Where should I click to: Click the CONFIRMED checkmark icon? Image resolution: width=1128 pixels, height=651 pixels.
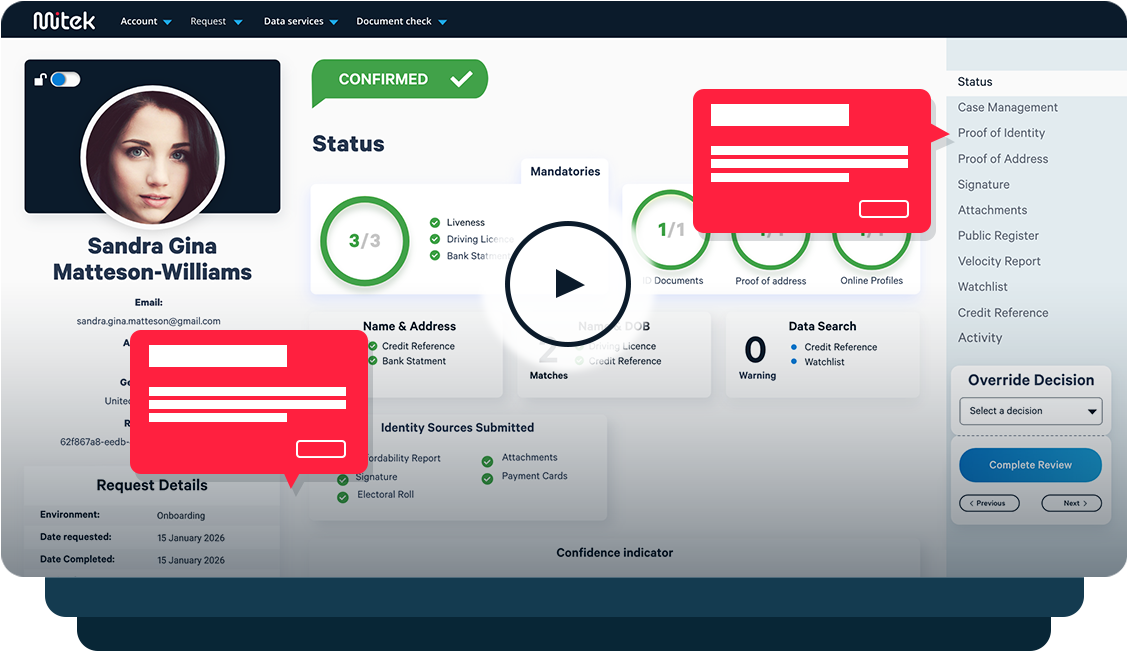point(461,79)
